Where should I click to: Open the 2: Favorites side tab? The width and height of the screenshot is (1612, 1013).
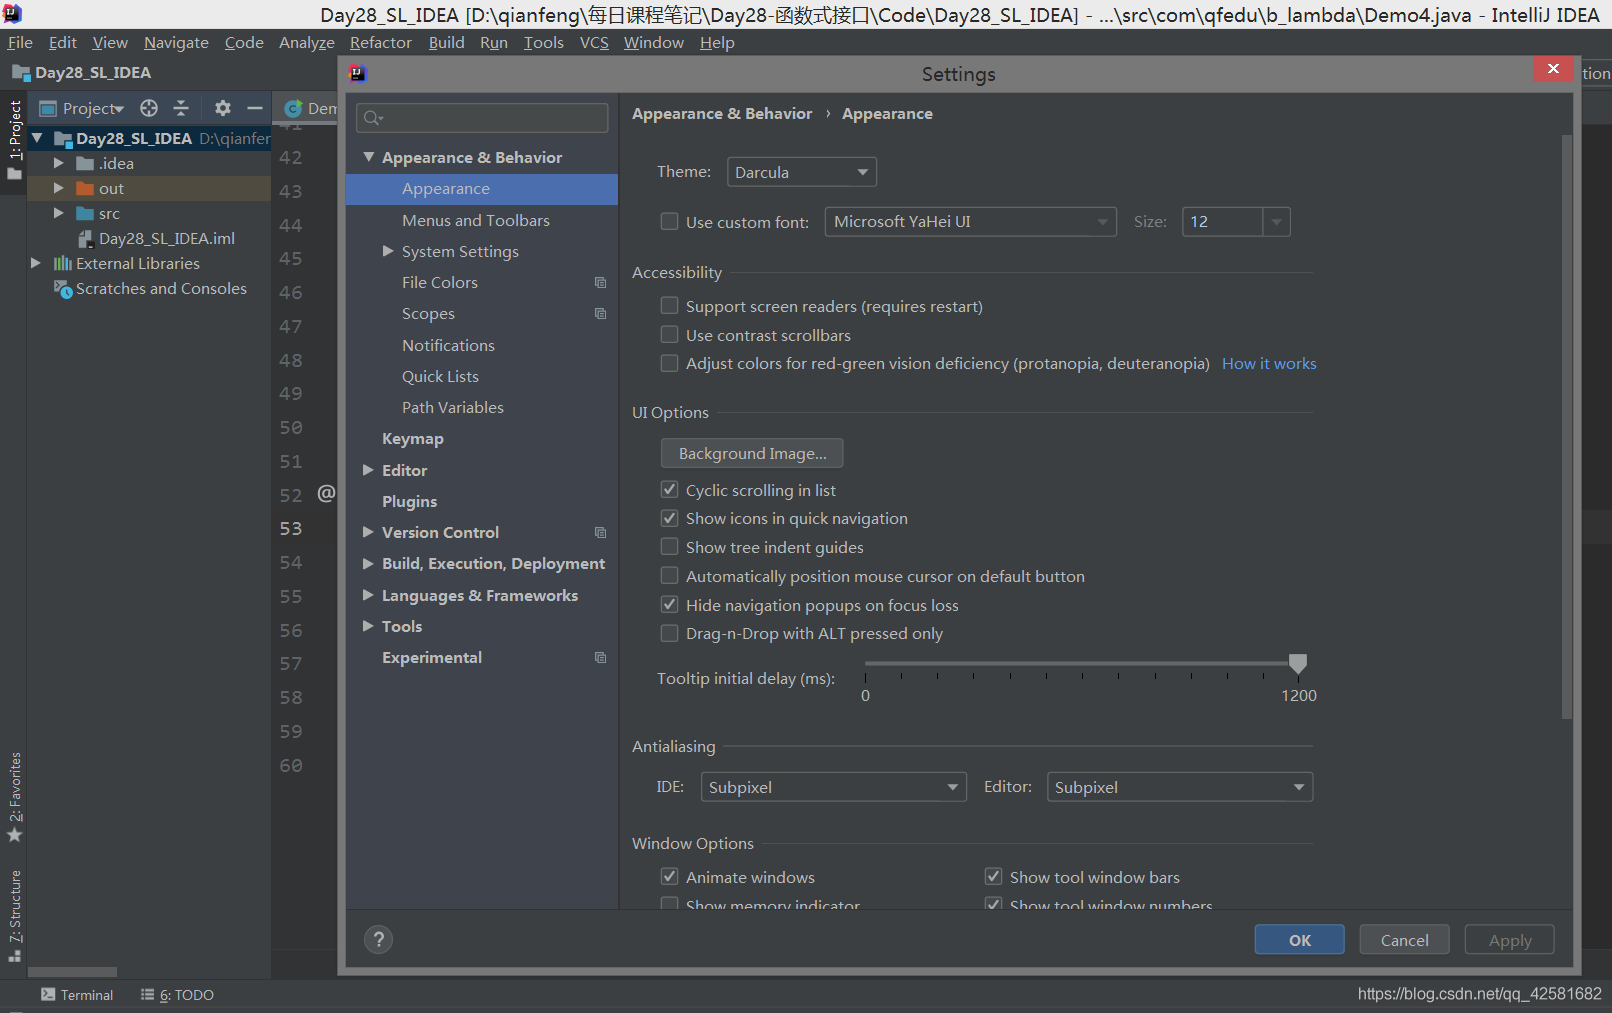tap(15, 796)
